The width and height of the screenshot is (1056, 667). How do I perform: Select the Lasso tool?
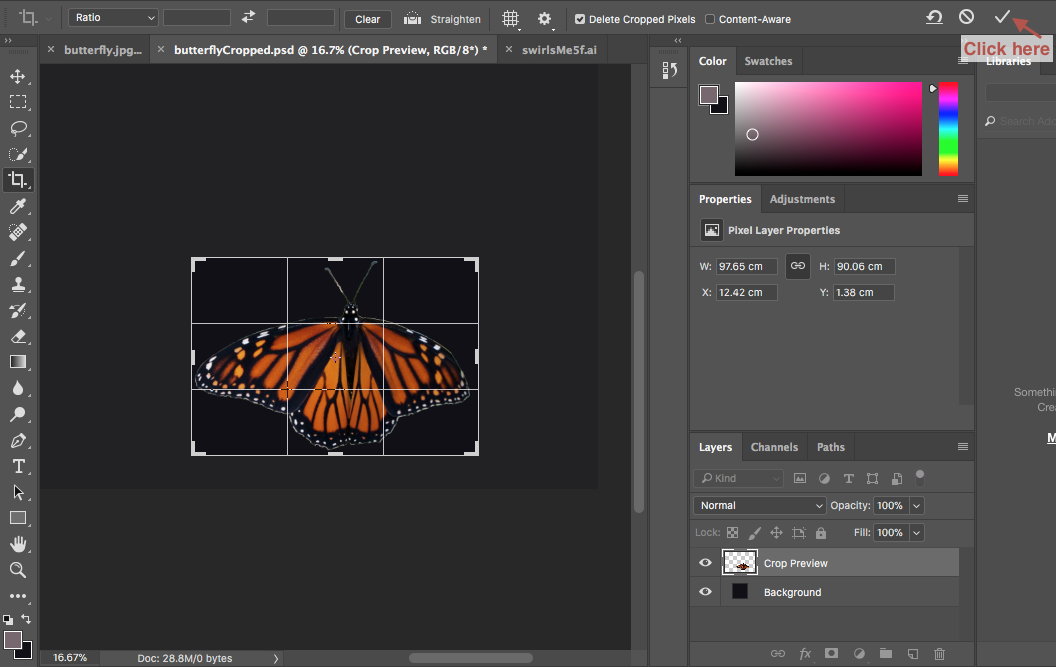tap(18, 128)
